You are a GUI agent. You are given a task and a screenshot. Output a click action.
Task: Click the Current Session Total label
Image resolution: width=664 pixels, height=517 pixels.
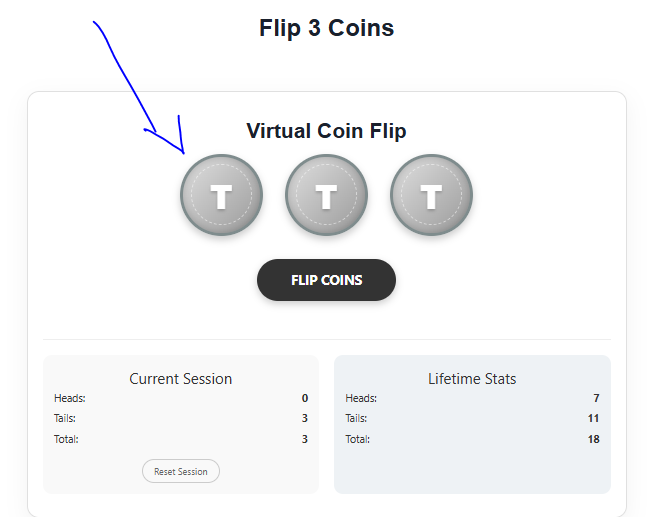[65, 439]
